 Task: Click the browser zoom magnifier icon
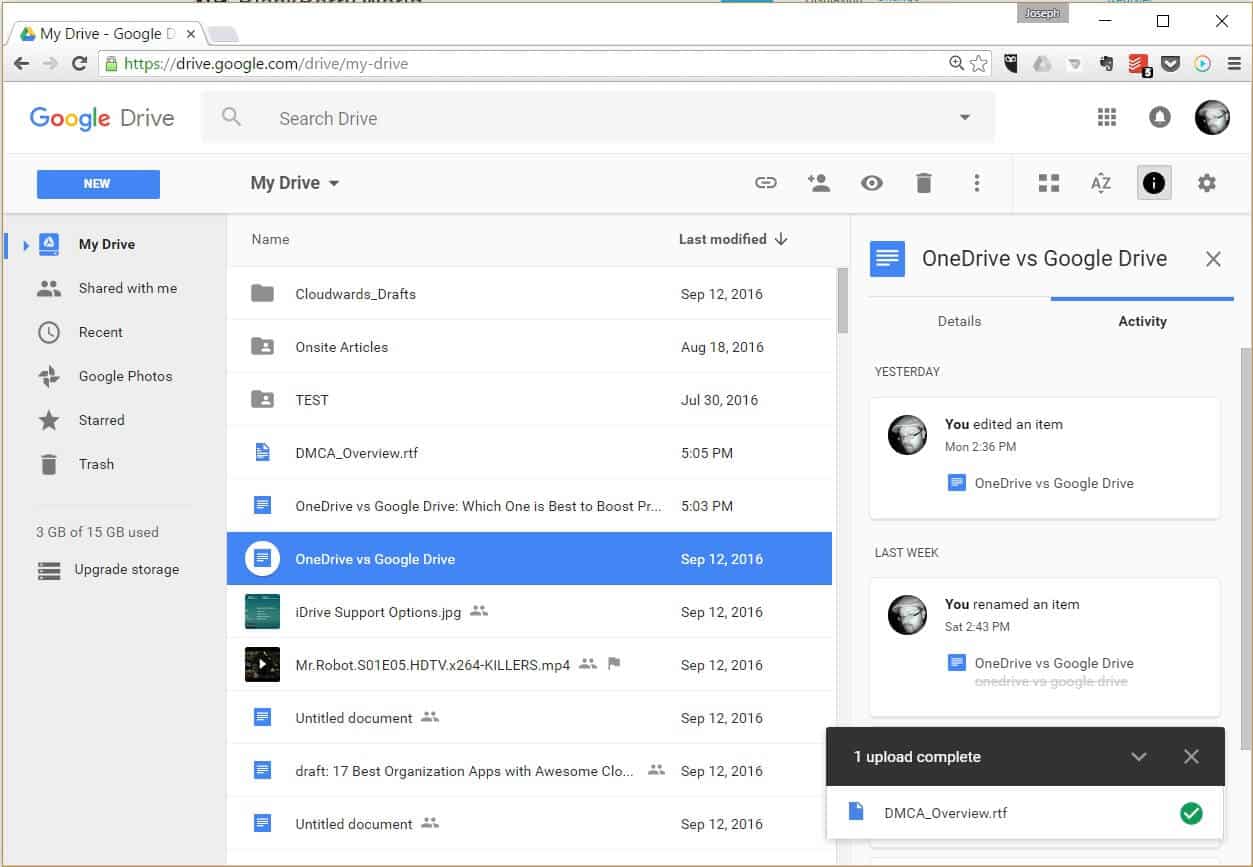(x=957, y=63)
